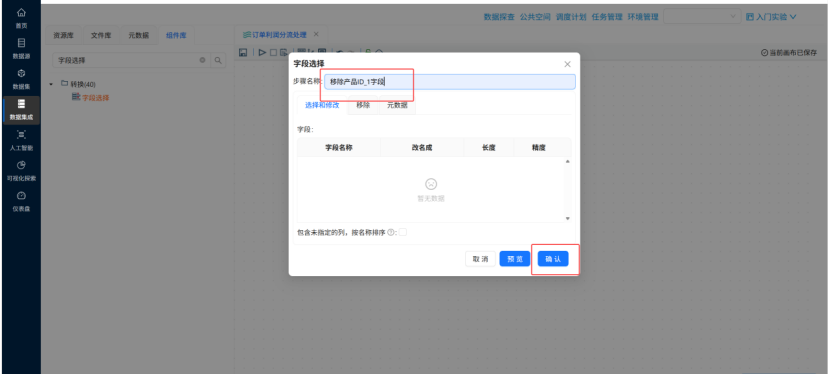Open the 入门实验 dropdown menu
The width and height of the screenshot is (830, 374).
(x=771, y=17)
